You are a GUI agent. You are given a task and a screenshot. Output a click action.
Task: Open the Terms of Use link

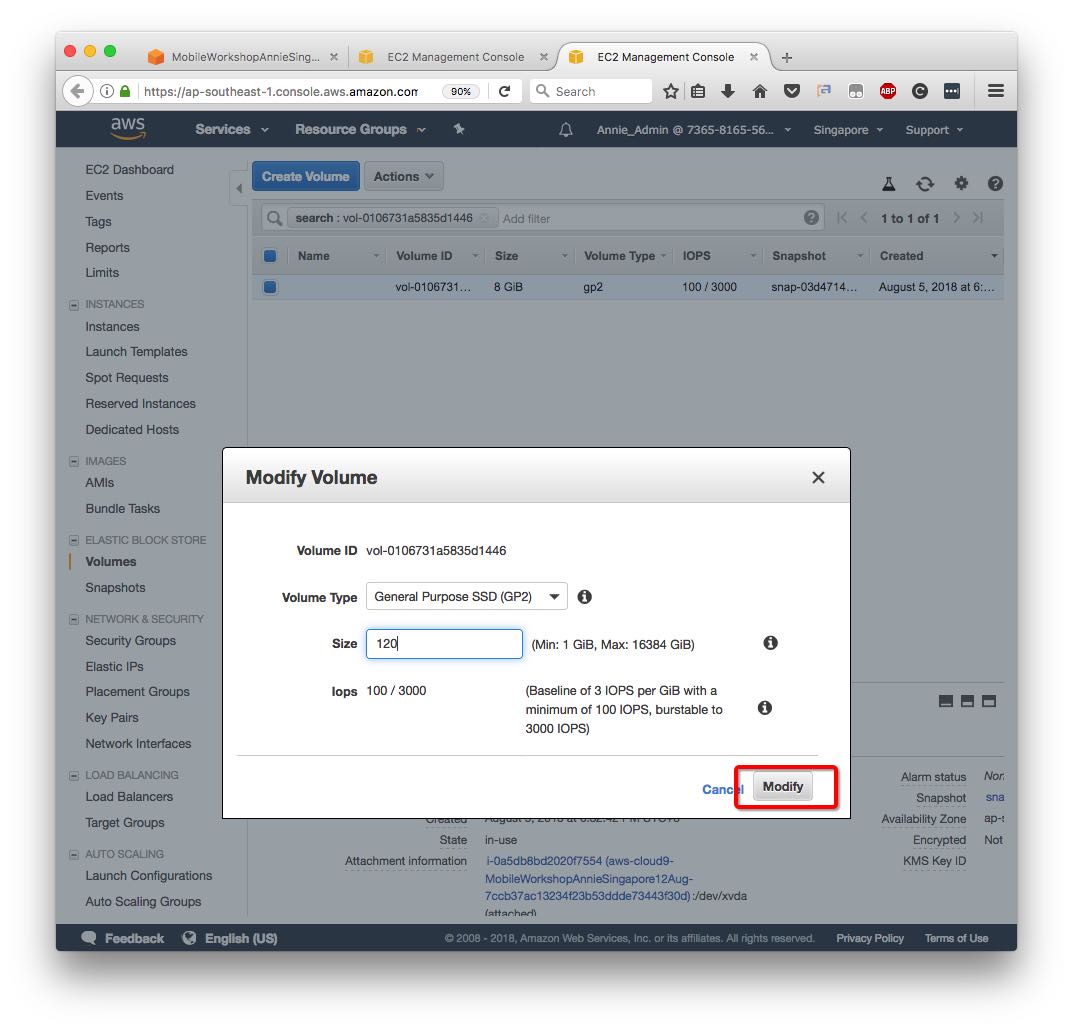[956, 938]
